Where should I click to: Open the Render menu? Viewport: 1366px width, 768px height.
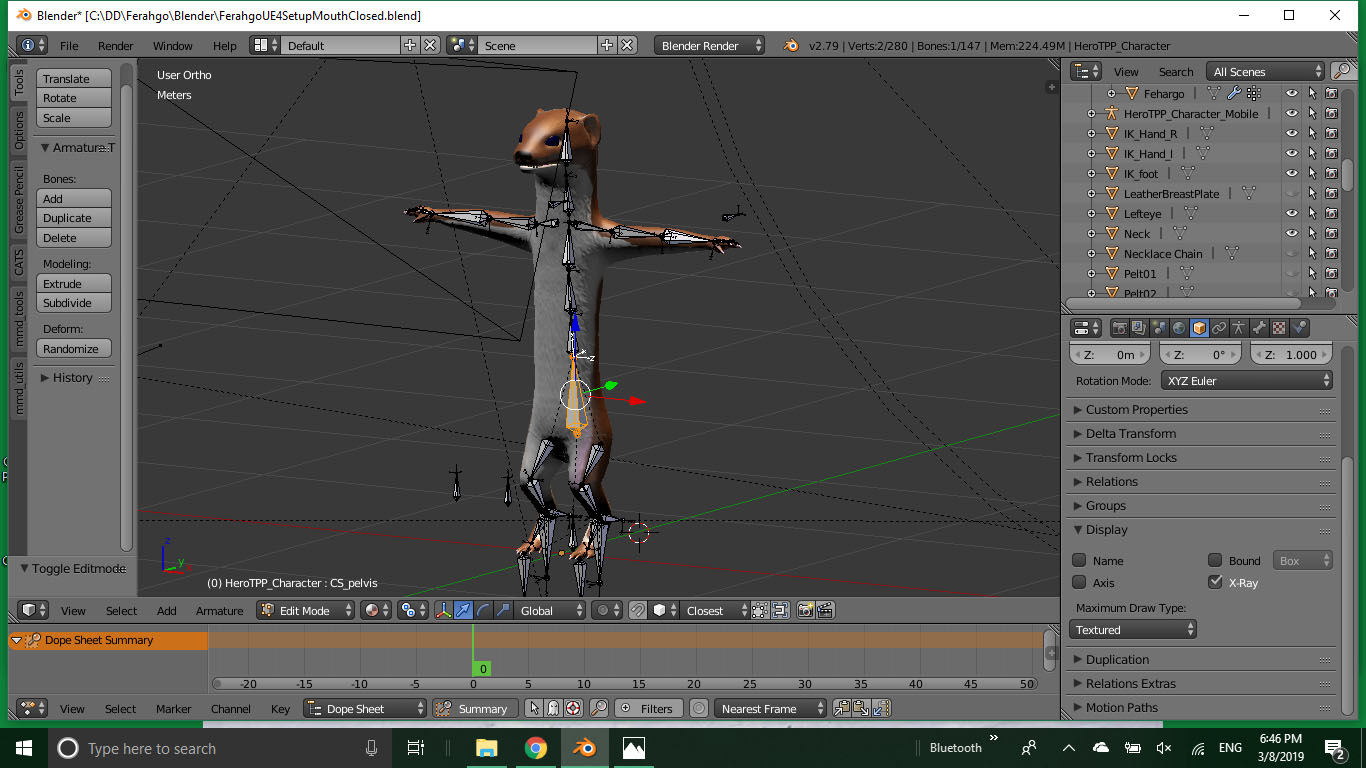pos(116,46)
